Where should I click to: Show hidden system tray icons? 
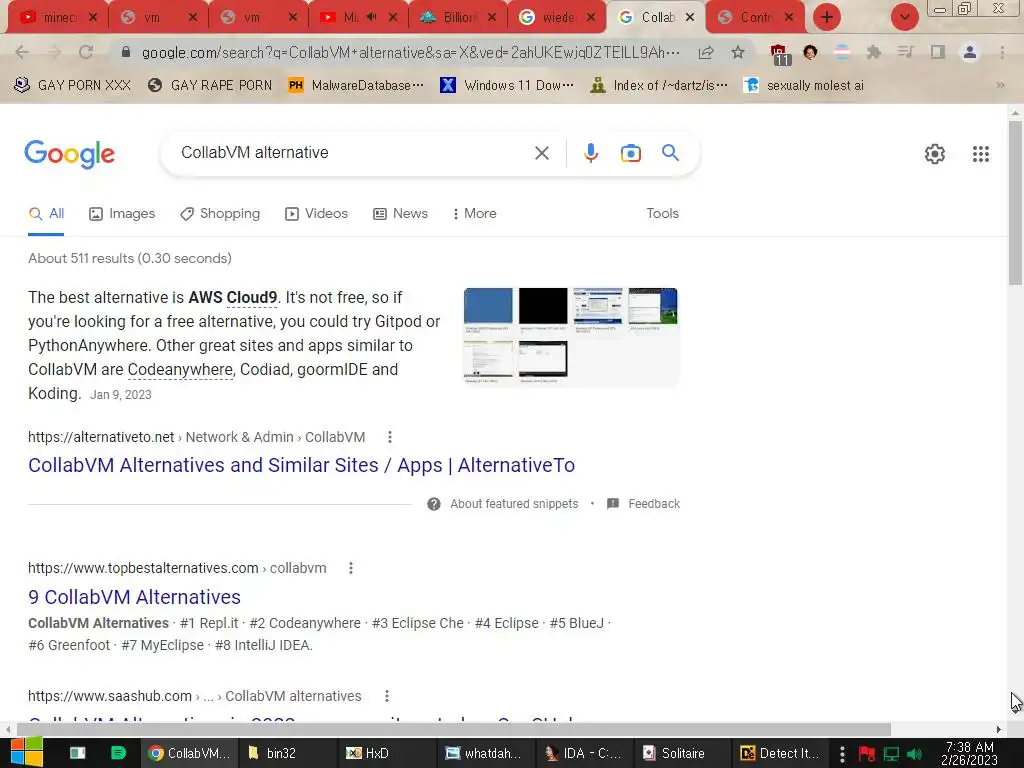click(x=842, y=754)
